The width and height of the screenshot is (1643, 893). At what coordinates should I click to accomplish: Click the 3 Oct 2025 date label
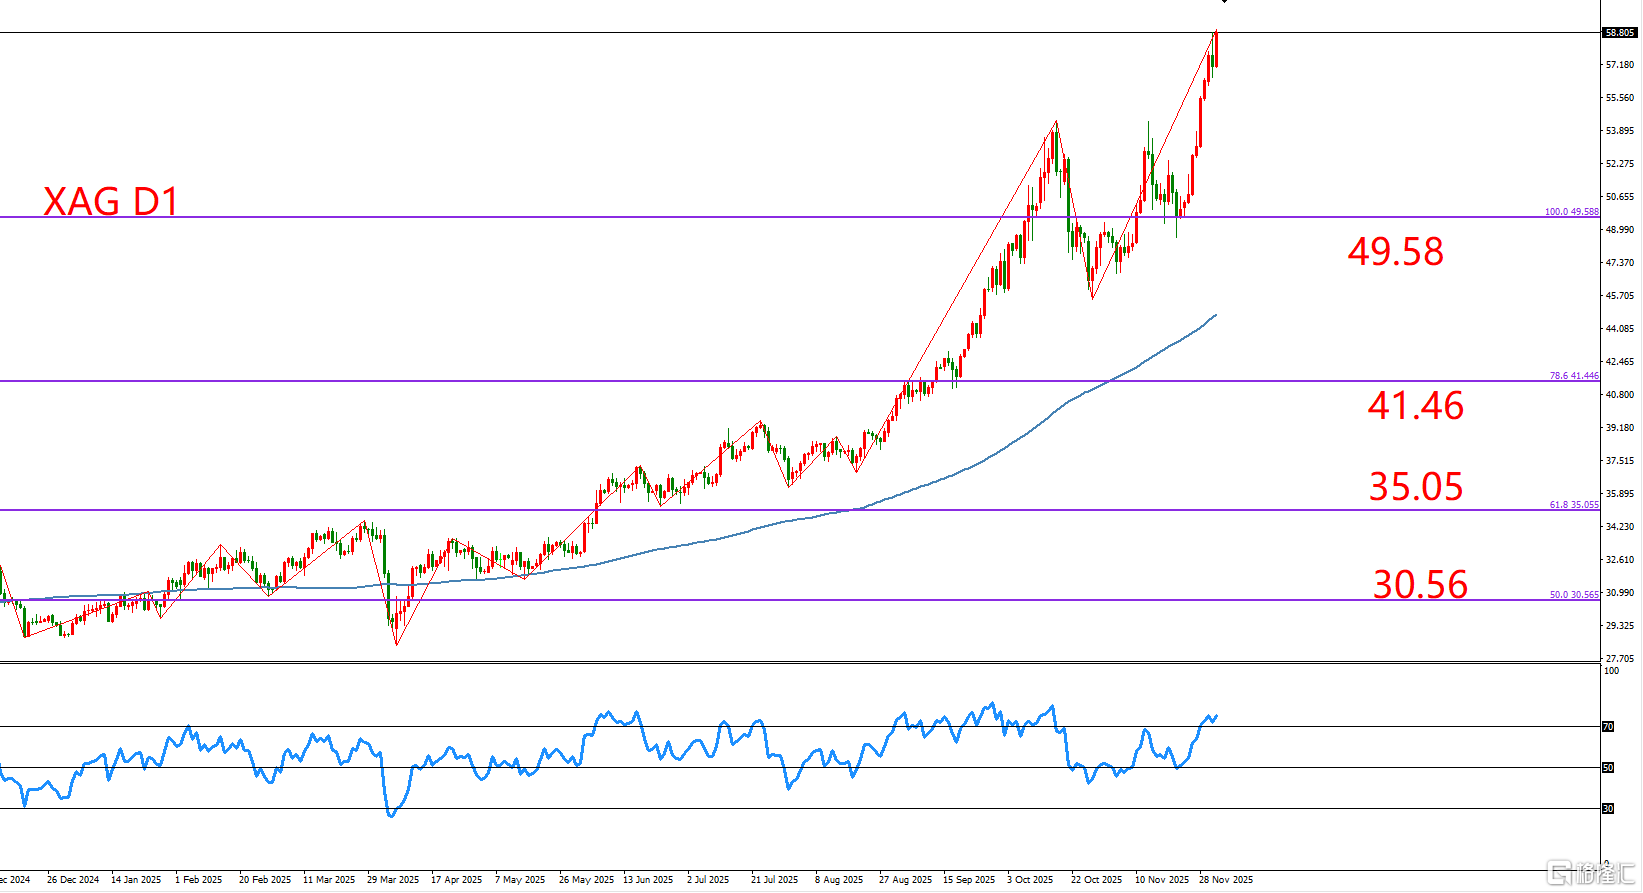point(1030,880)
